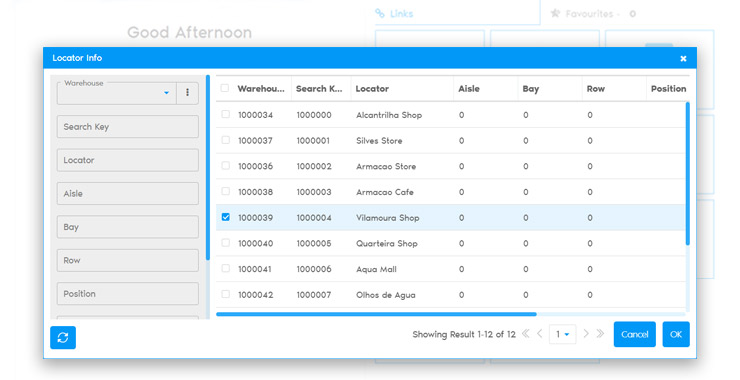Jump to the last results page
The height and width of the screenshot is (380, 740).
[600, 334]
